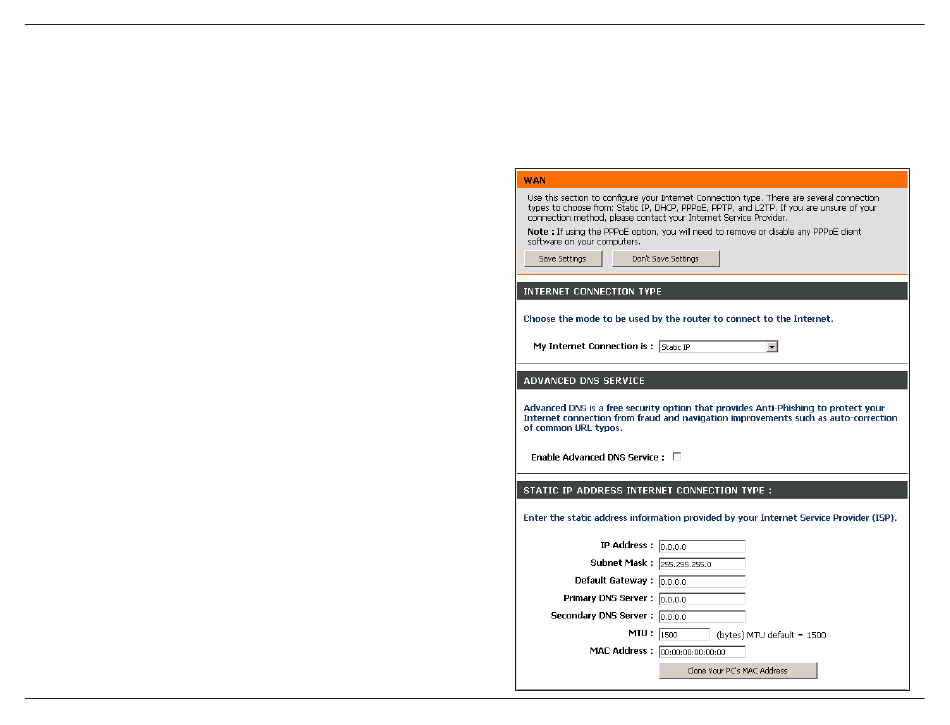Click the Secondary DNS Server field
950x725 pixels.
coord(702,617)
